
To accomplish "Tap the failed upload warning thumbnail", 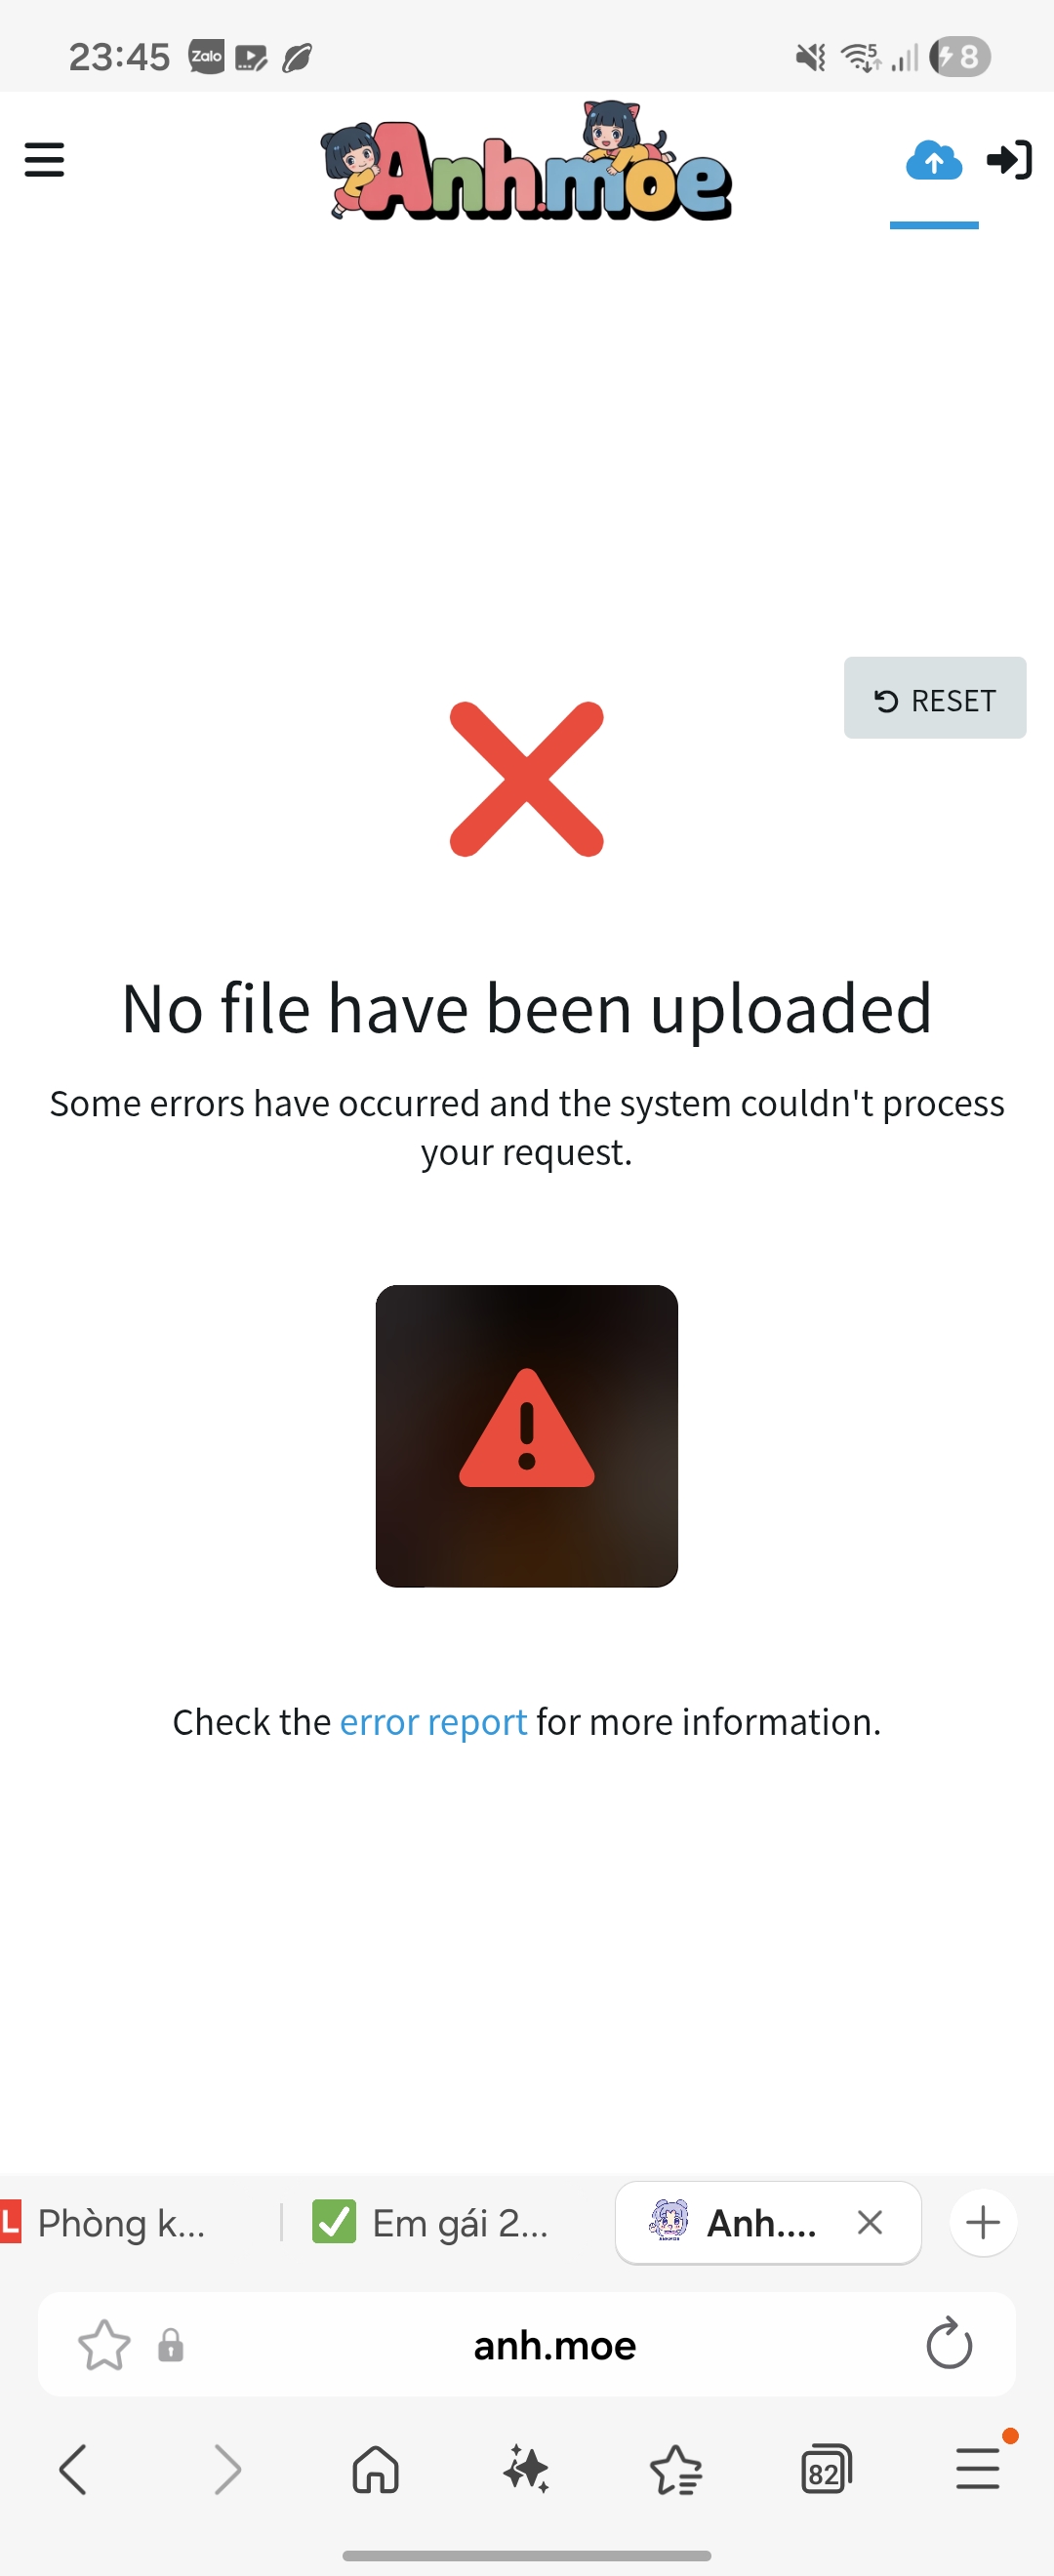I will point(526,1436).
